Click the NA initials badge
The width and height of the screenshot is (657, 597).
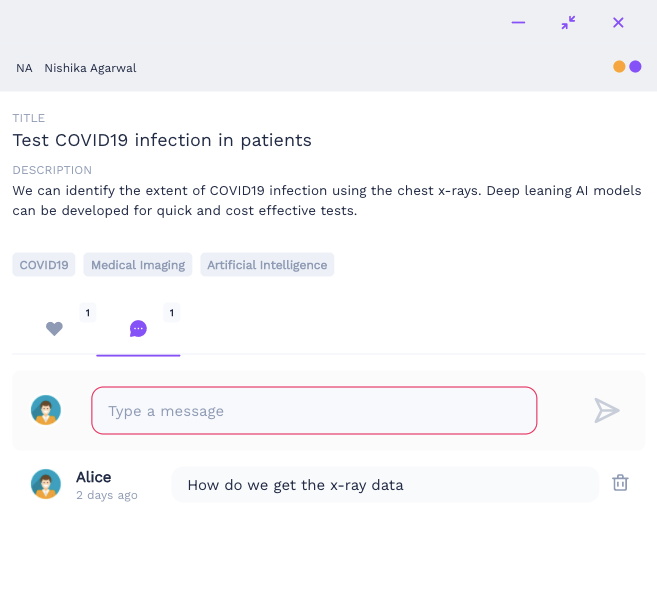(x=24, y=68)
